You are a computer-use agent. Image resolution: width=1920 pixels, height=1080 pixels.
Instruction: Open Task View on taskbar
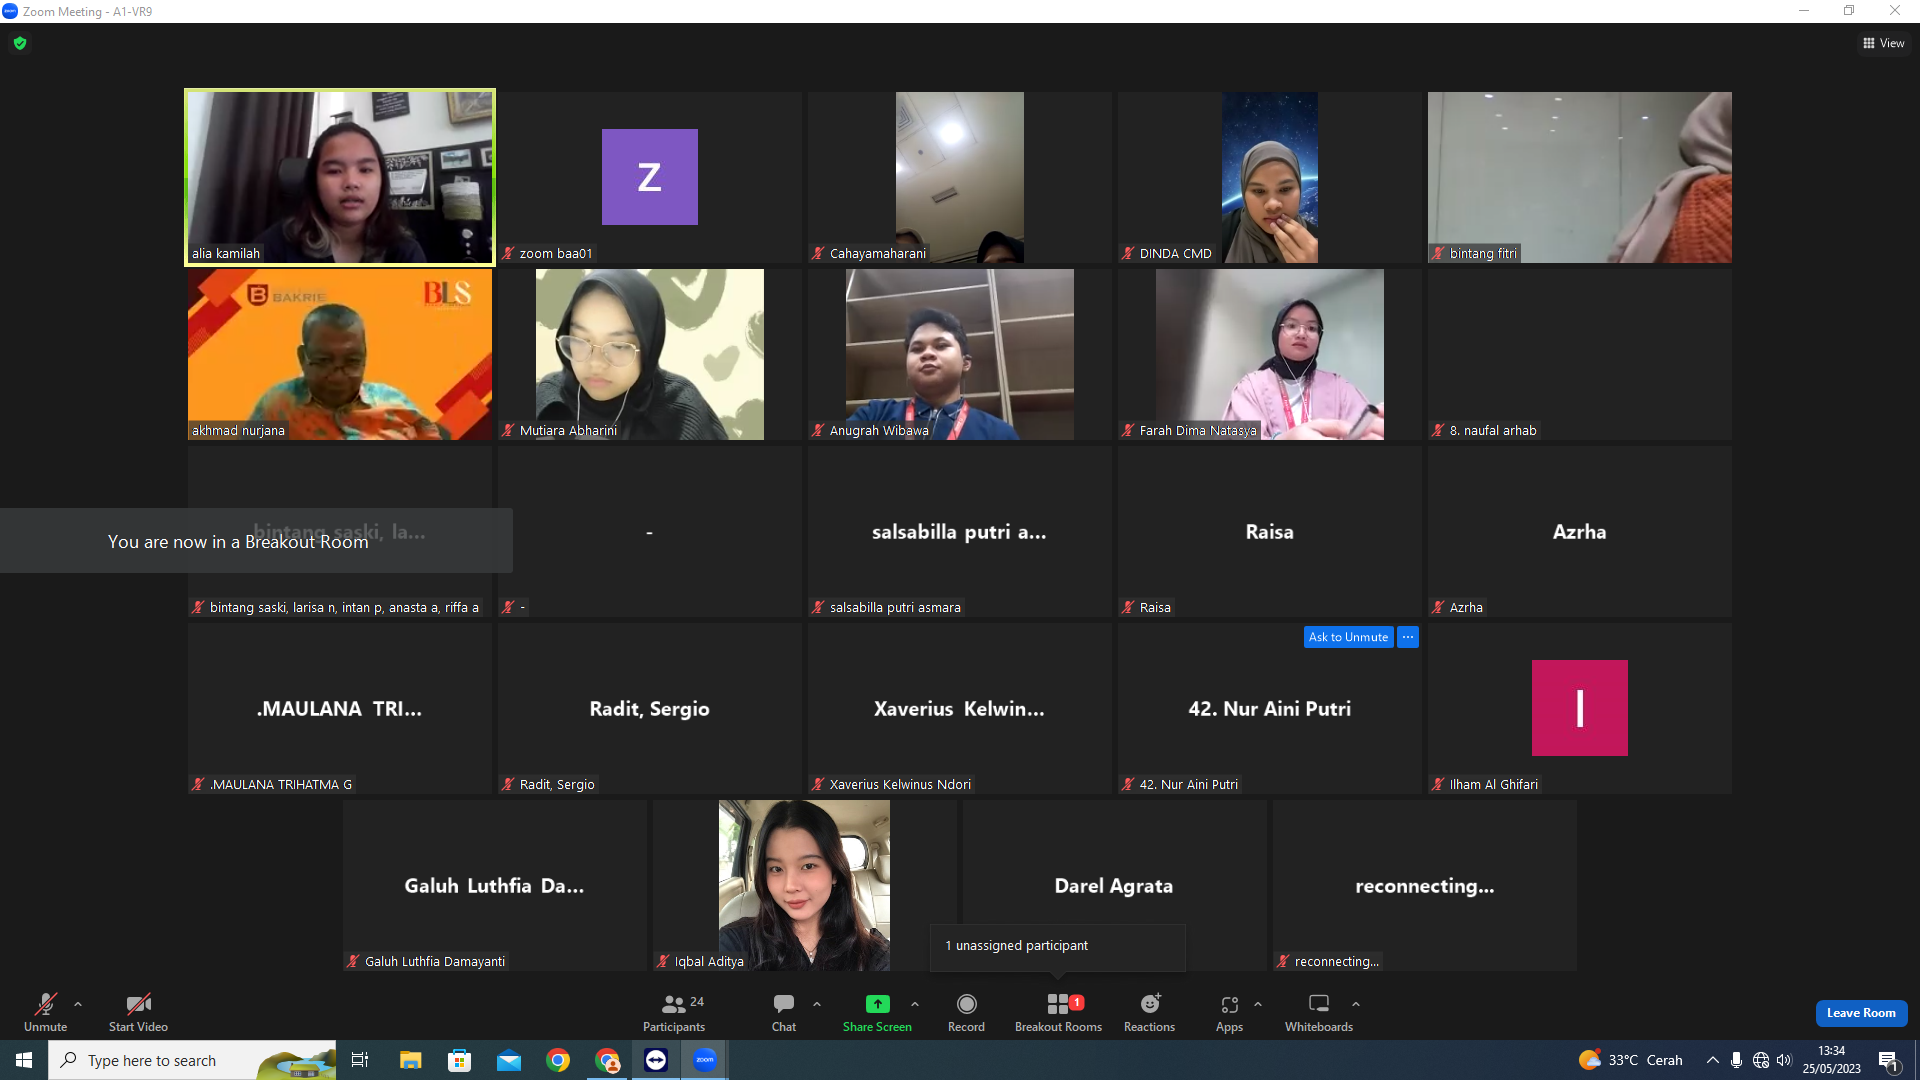coord(360,1060)
